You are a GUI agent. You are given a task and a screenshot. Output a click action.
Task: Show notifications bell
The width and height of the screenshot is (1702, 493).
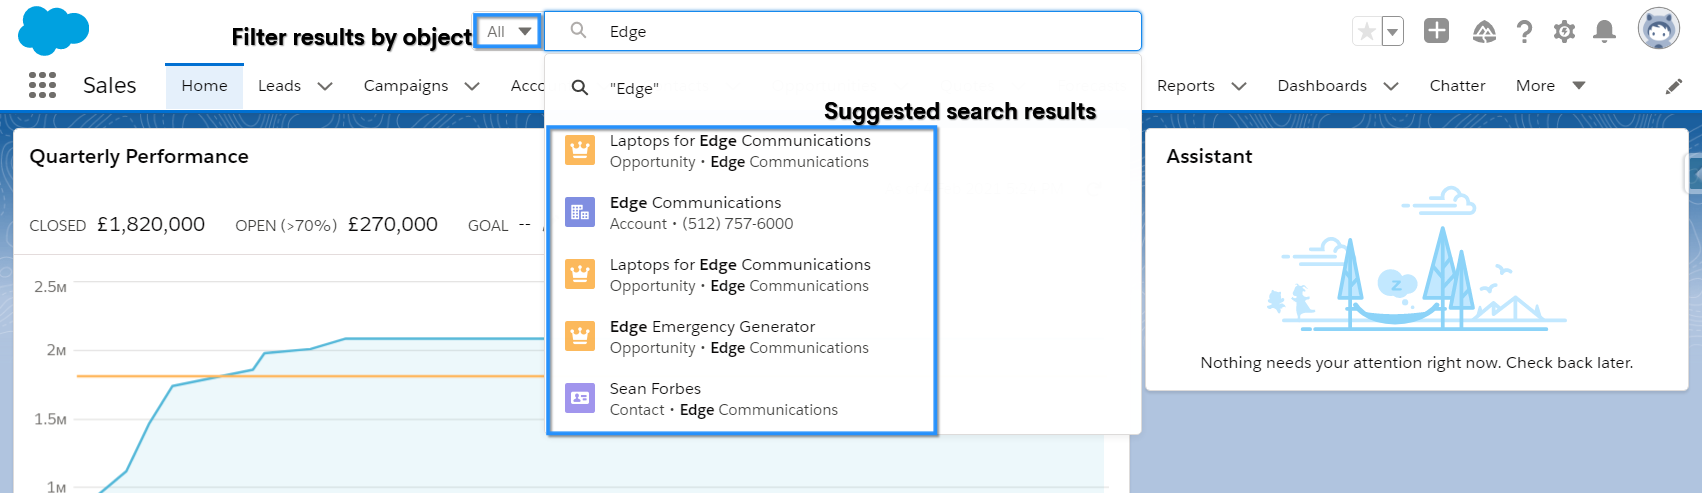pos(1604,32)
